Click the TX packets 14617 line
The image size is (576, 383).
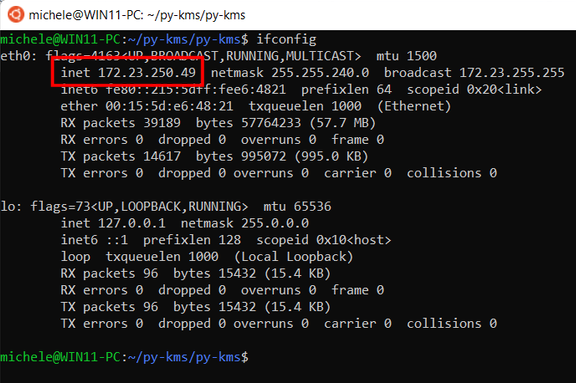[x=214, y=156]
